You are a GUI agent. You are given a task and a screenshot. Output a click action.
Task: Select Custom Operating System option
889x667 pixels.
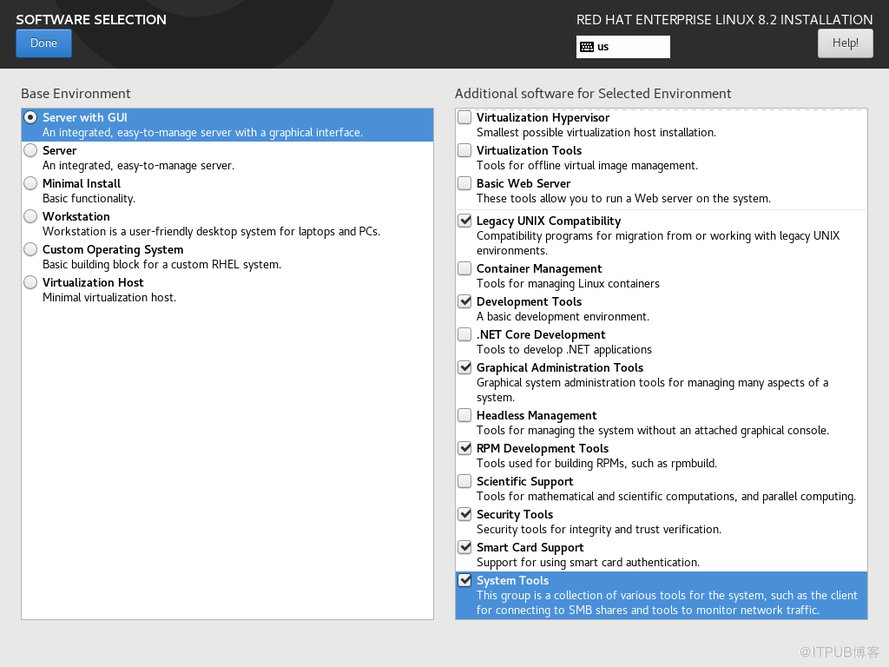(31, 250)
